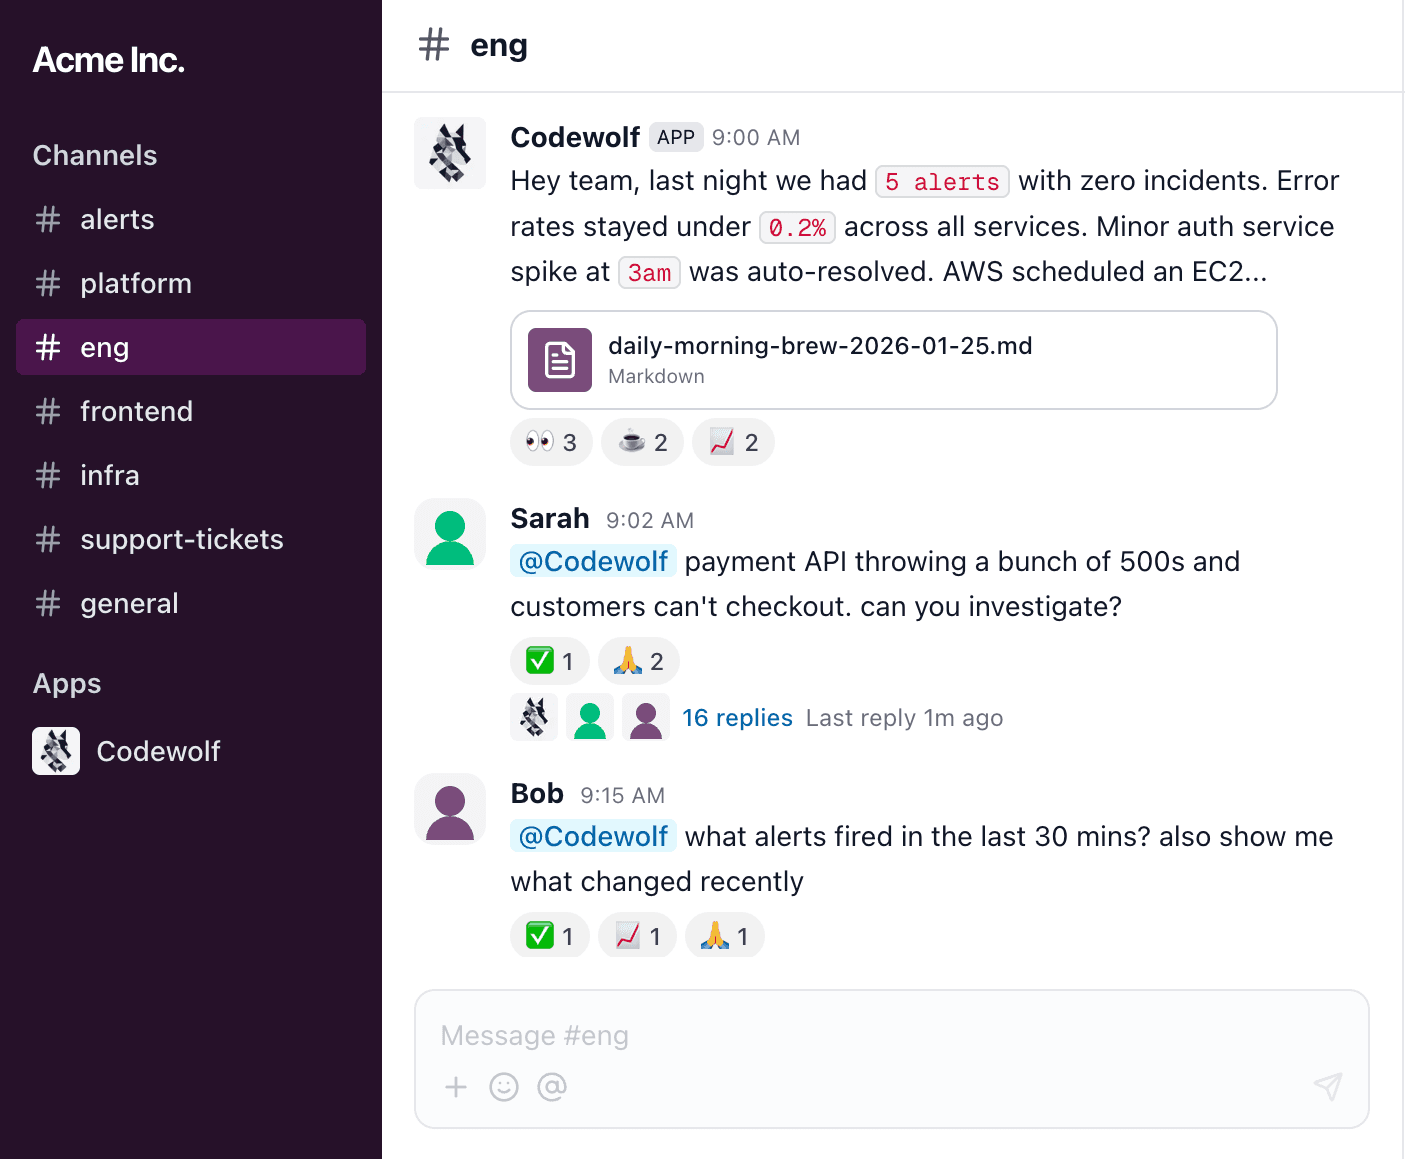This screenshot has height=1159, width=1405.
Task: Select the infra channel in sidebar
Action: pyautogui.click(x=109, y=476)
